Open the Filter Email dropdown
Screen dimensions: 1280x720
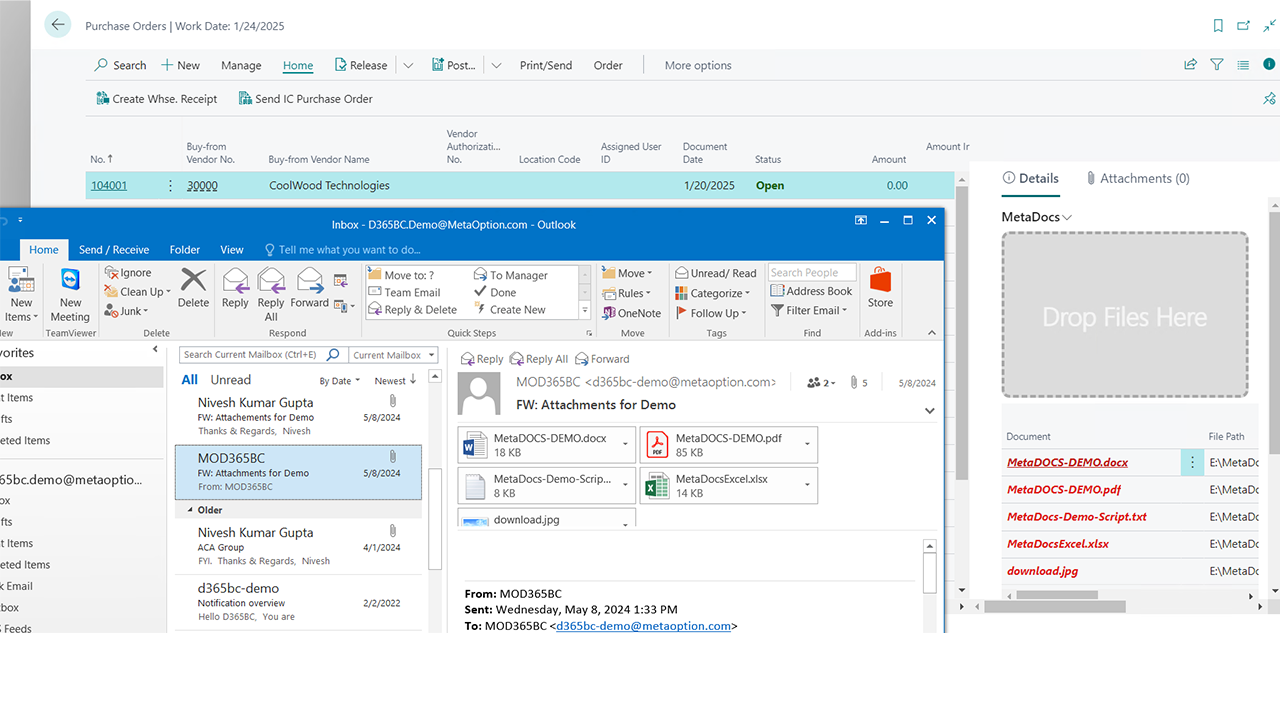click(809, 310)
